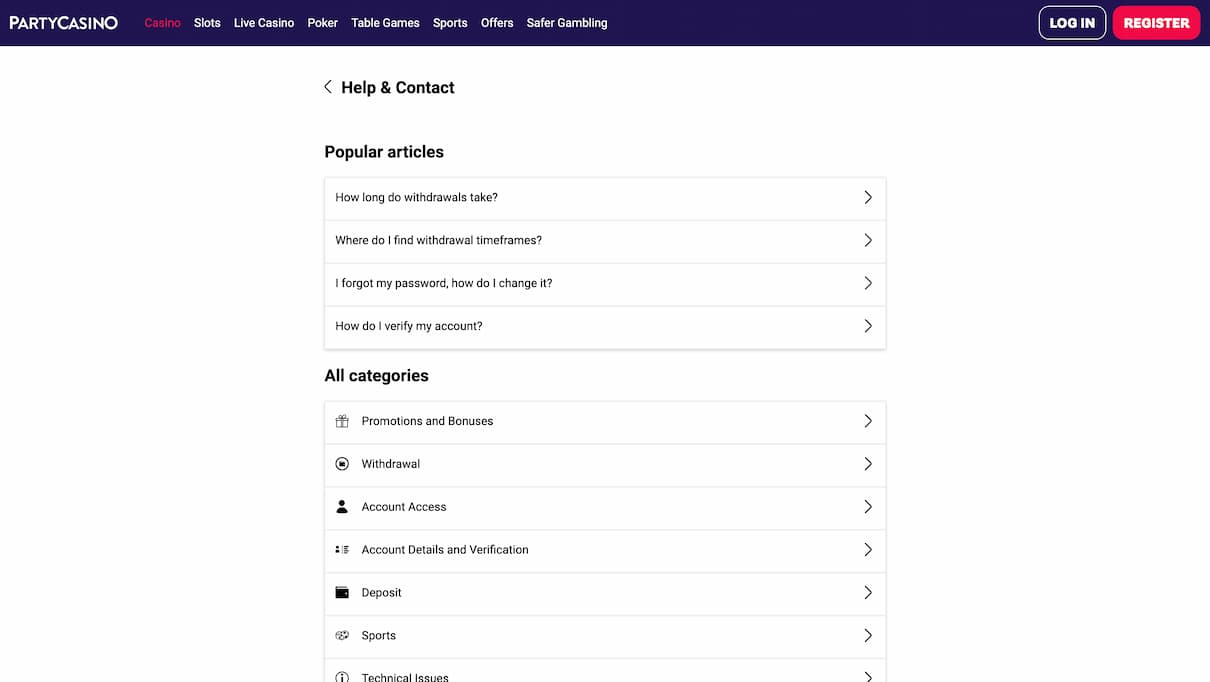Click the Account Details and Verification icon

pos(342,550)
